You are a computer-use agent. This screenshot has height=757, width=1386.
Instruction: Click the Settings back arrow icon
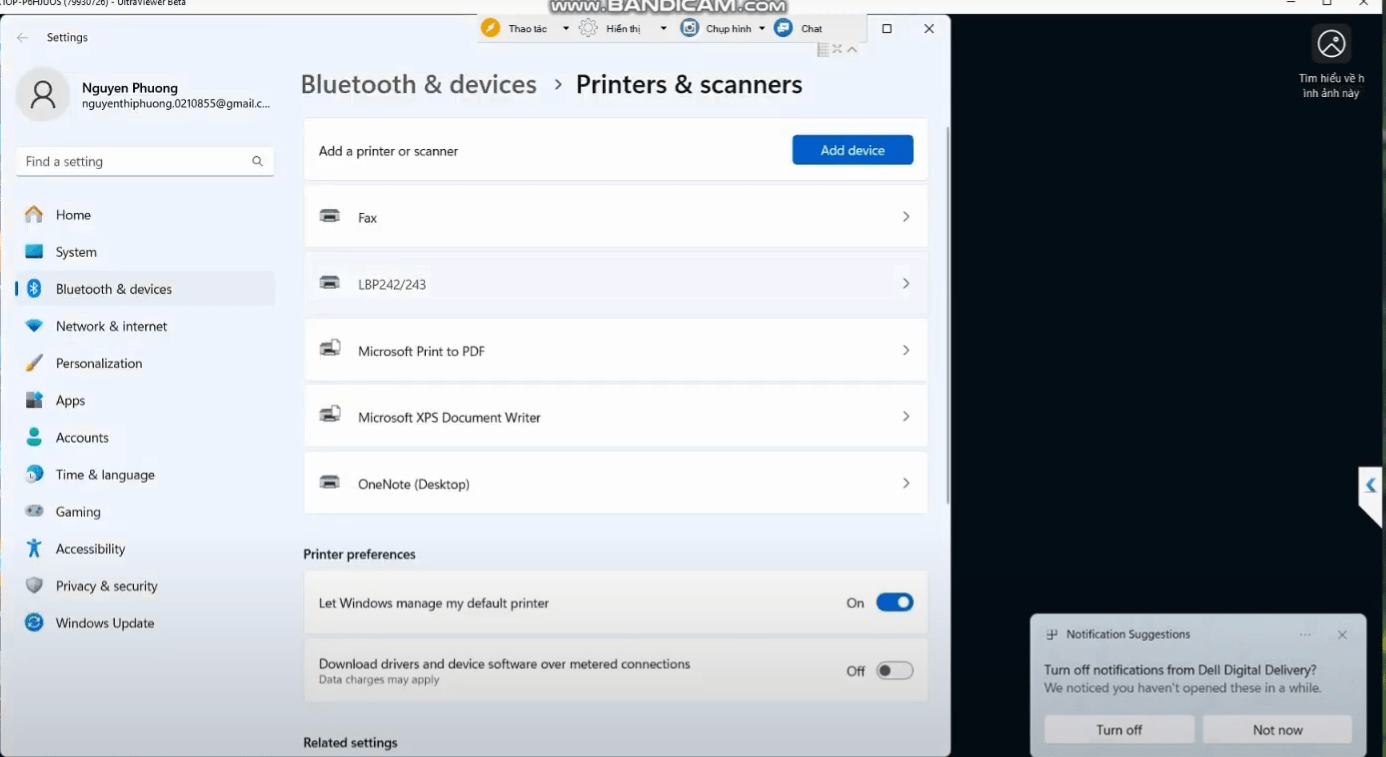coord(22,38)
